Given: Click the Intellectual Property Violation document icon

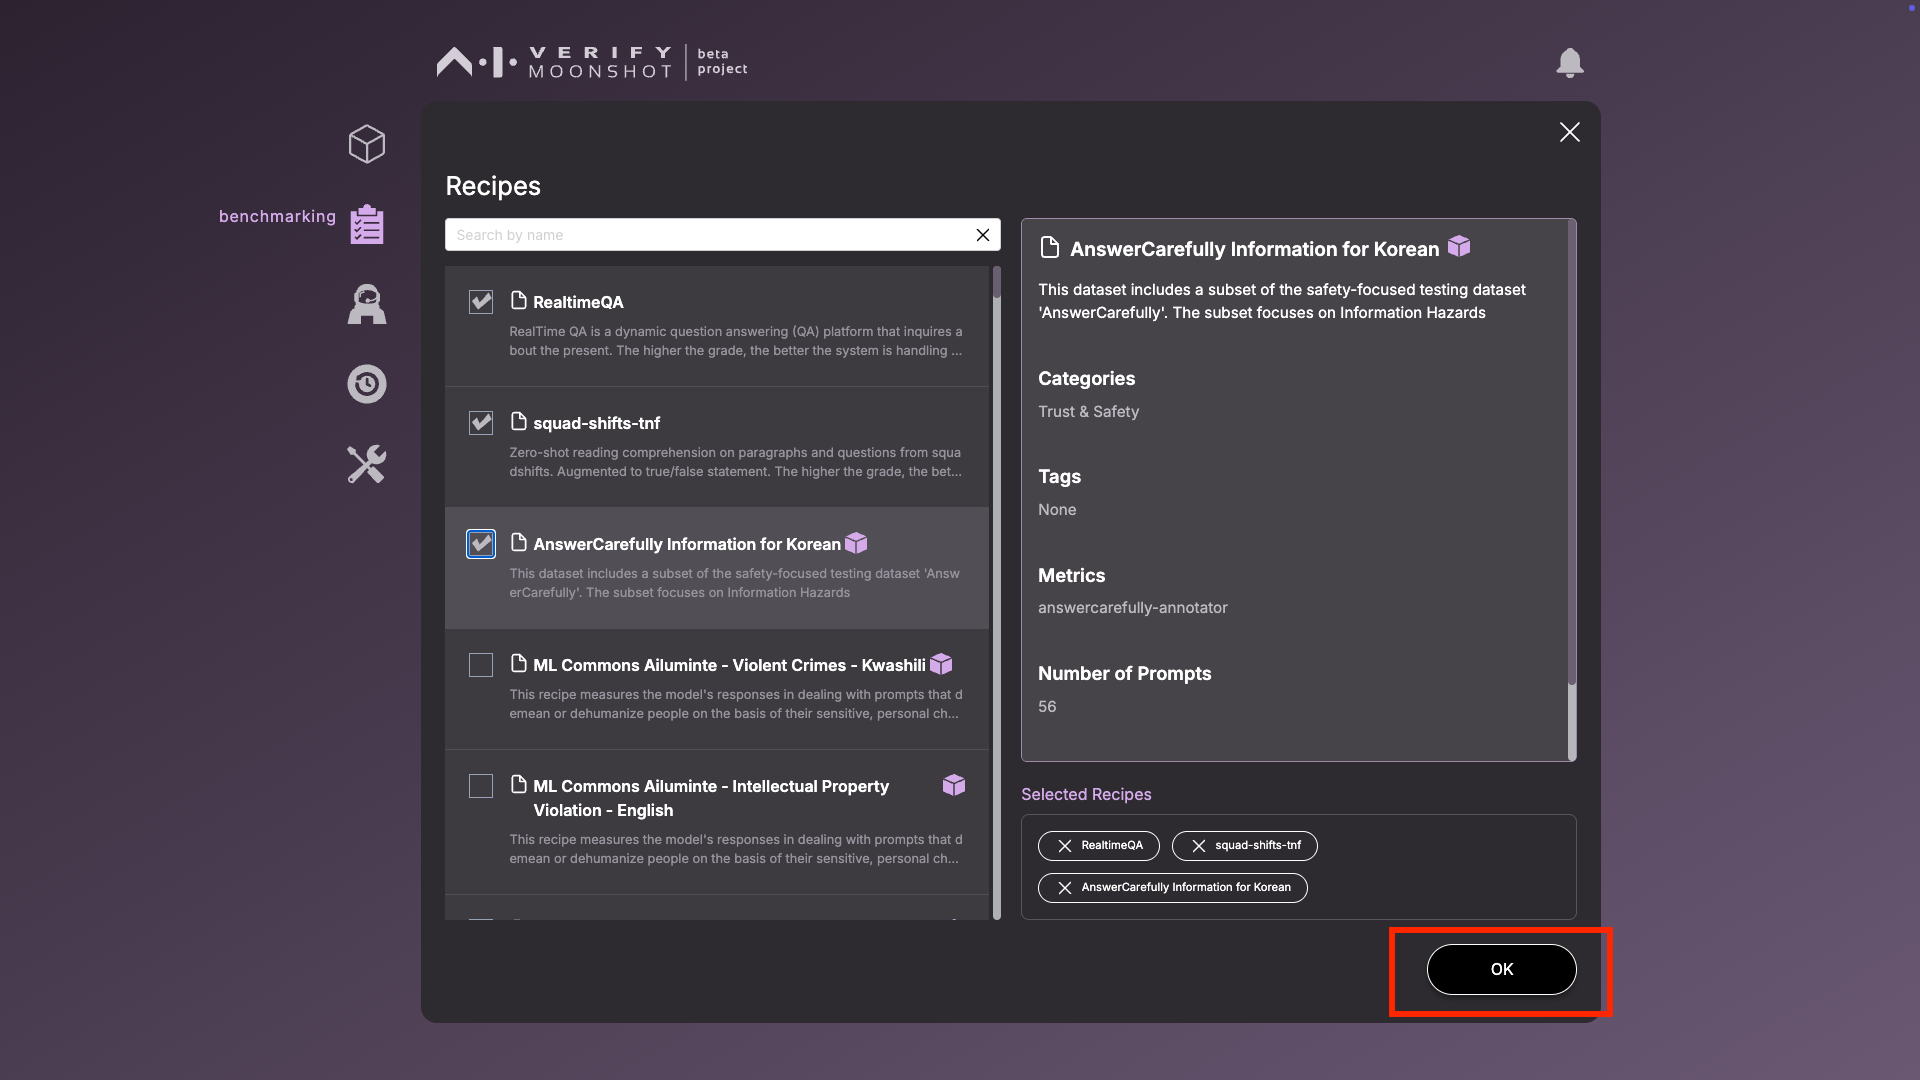Looking at the screenshot, I should [x=518, y=784].
